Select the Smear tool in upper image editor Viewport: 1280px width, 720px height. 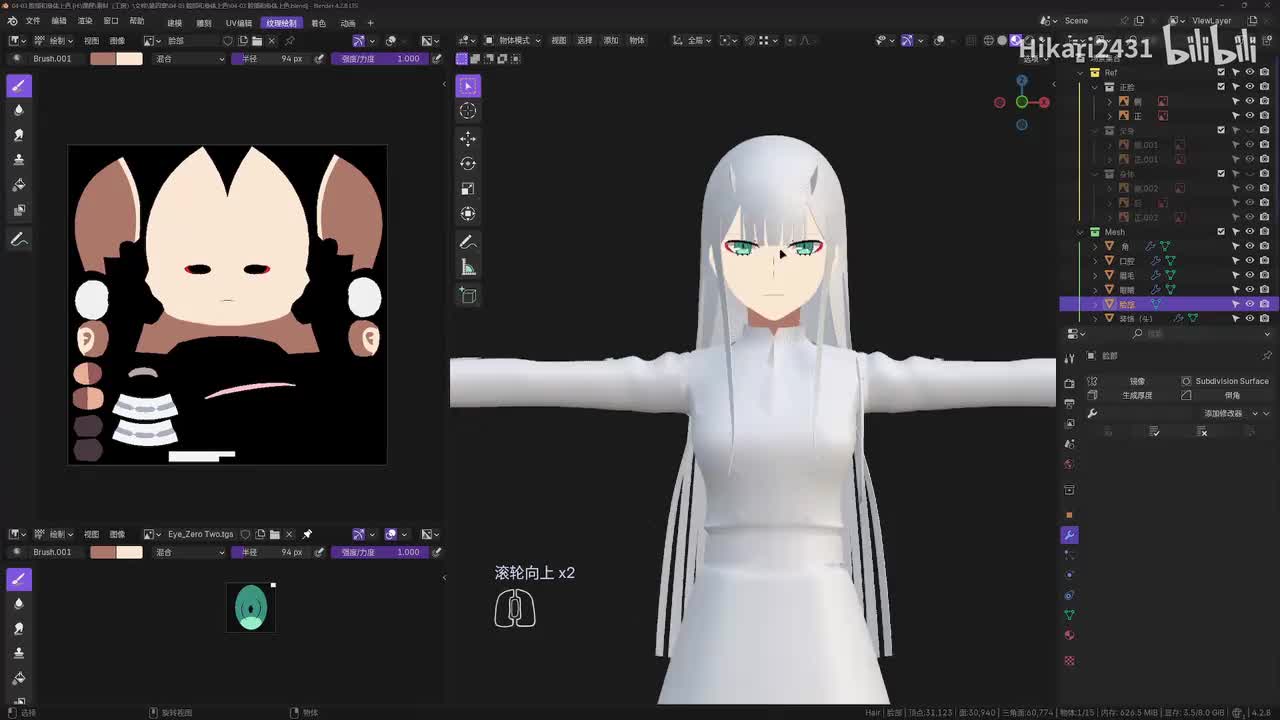(x=18, y=135)
